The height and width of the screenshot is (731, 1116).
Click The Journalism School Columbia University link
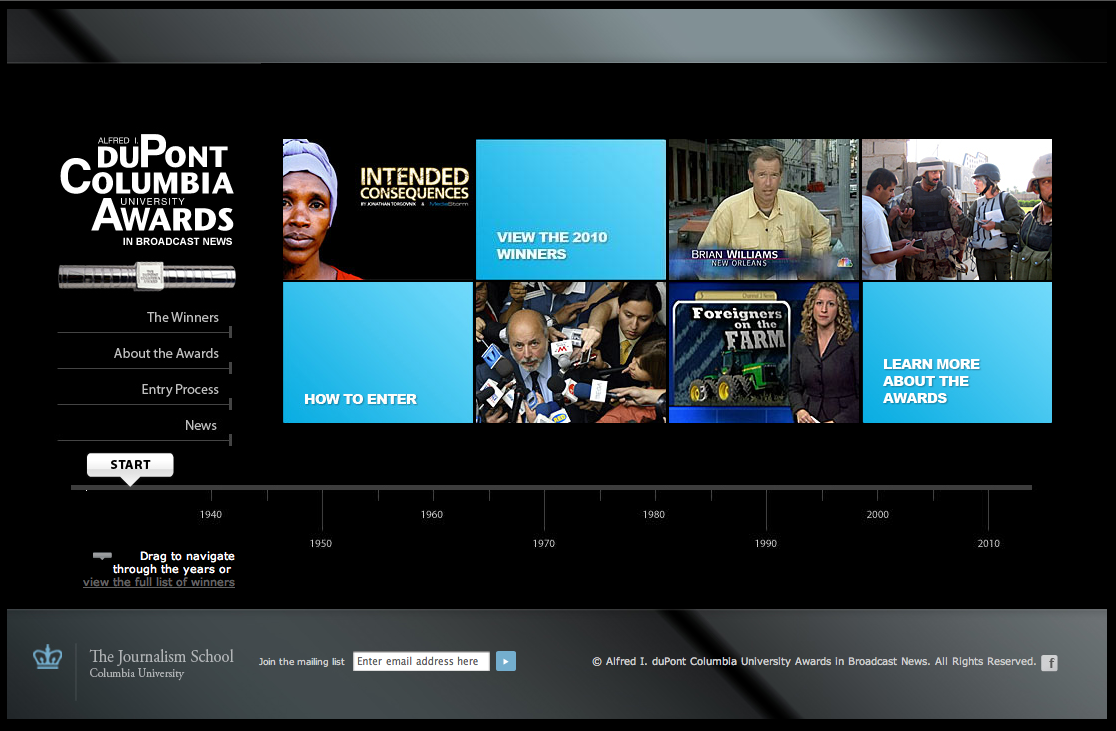[x=162, y=663]
